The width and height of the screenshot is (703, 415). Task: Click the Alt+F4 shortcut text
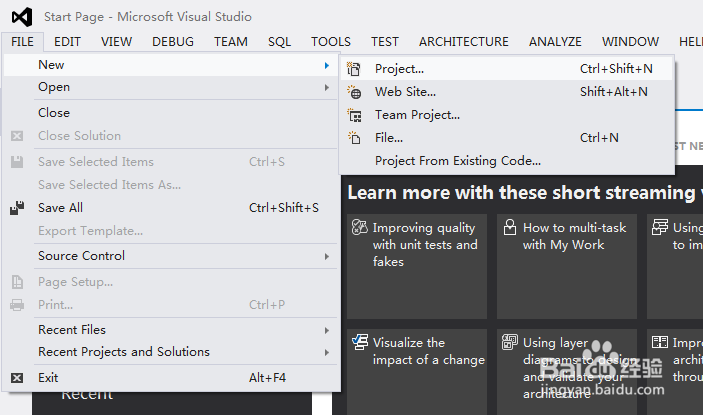click(x=267, y=378)
